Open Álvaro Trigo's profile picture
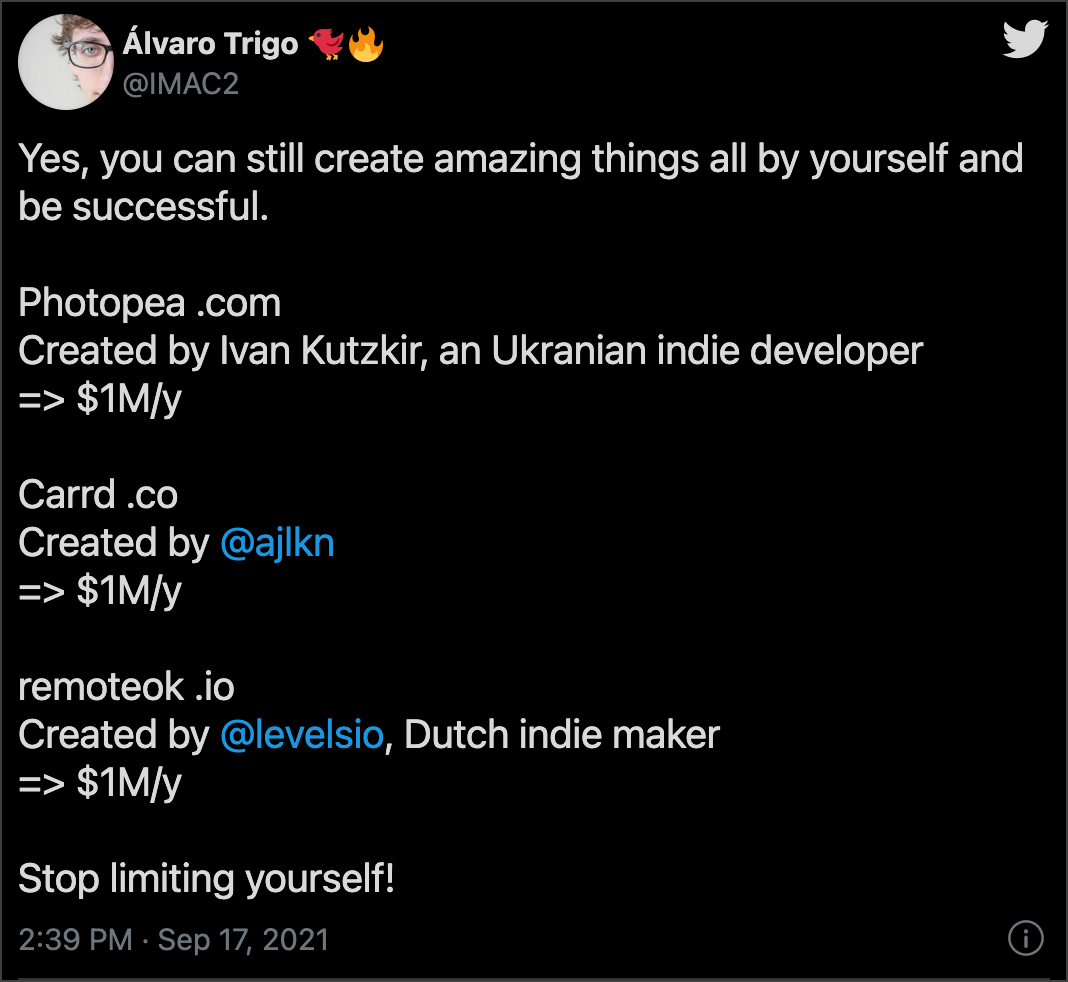The width and height of the screenshot is (1068, 982). (x=64, y=63)
